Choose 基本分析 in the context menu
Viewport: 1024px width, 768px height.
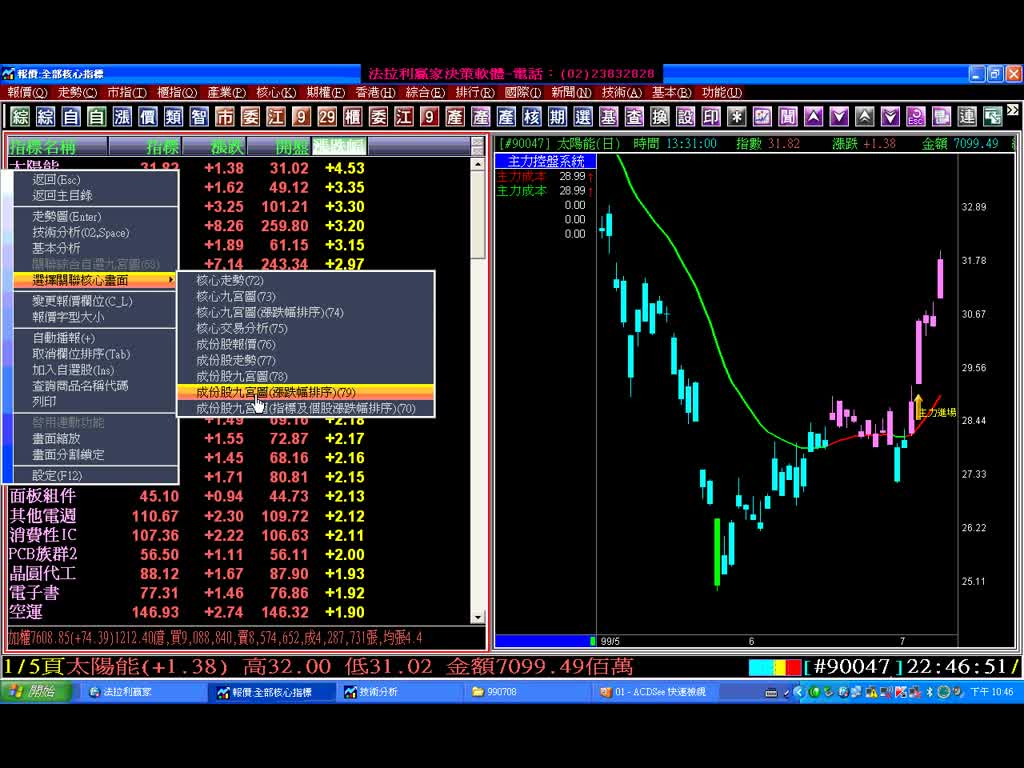tap(96, 248)
